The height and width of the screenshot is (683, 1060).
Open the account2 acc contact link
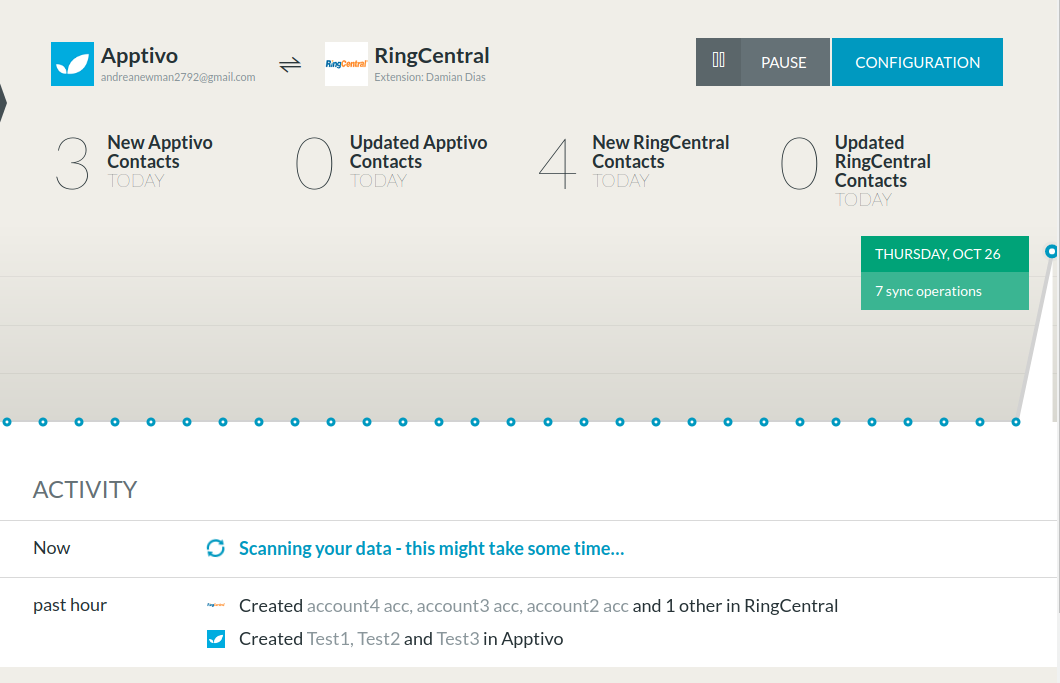pyautogui.click(x=578, y=606)
